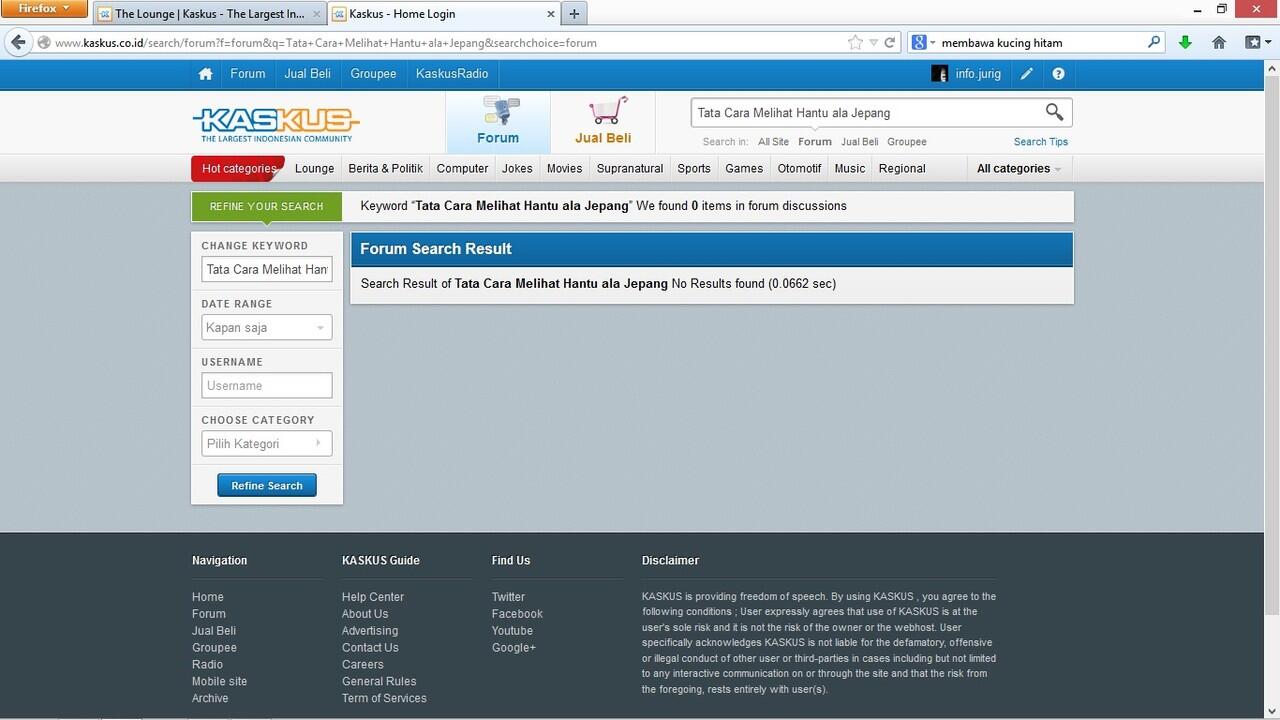This screenshot has height=720, width=1280.
Task: Click the pencil edit icon beside info.jurig
Action: (x=1027, y=74)
